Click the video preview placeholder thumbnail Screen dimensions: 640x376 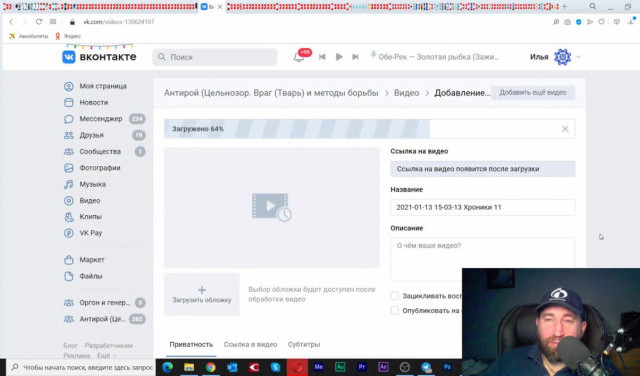click(271, 207)
